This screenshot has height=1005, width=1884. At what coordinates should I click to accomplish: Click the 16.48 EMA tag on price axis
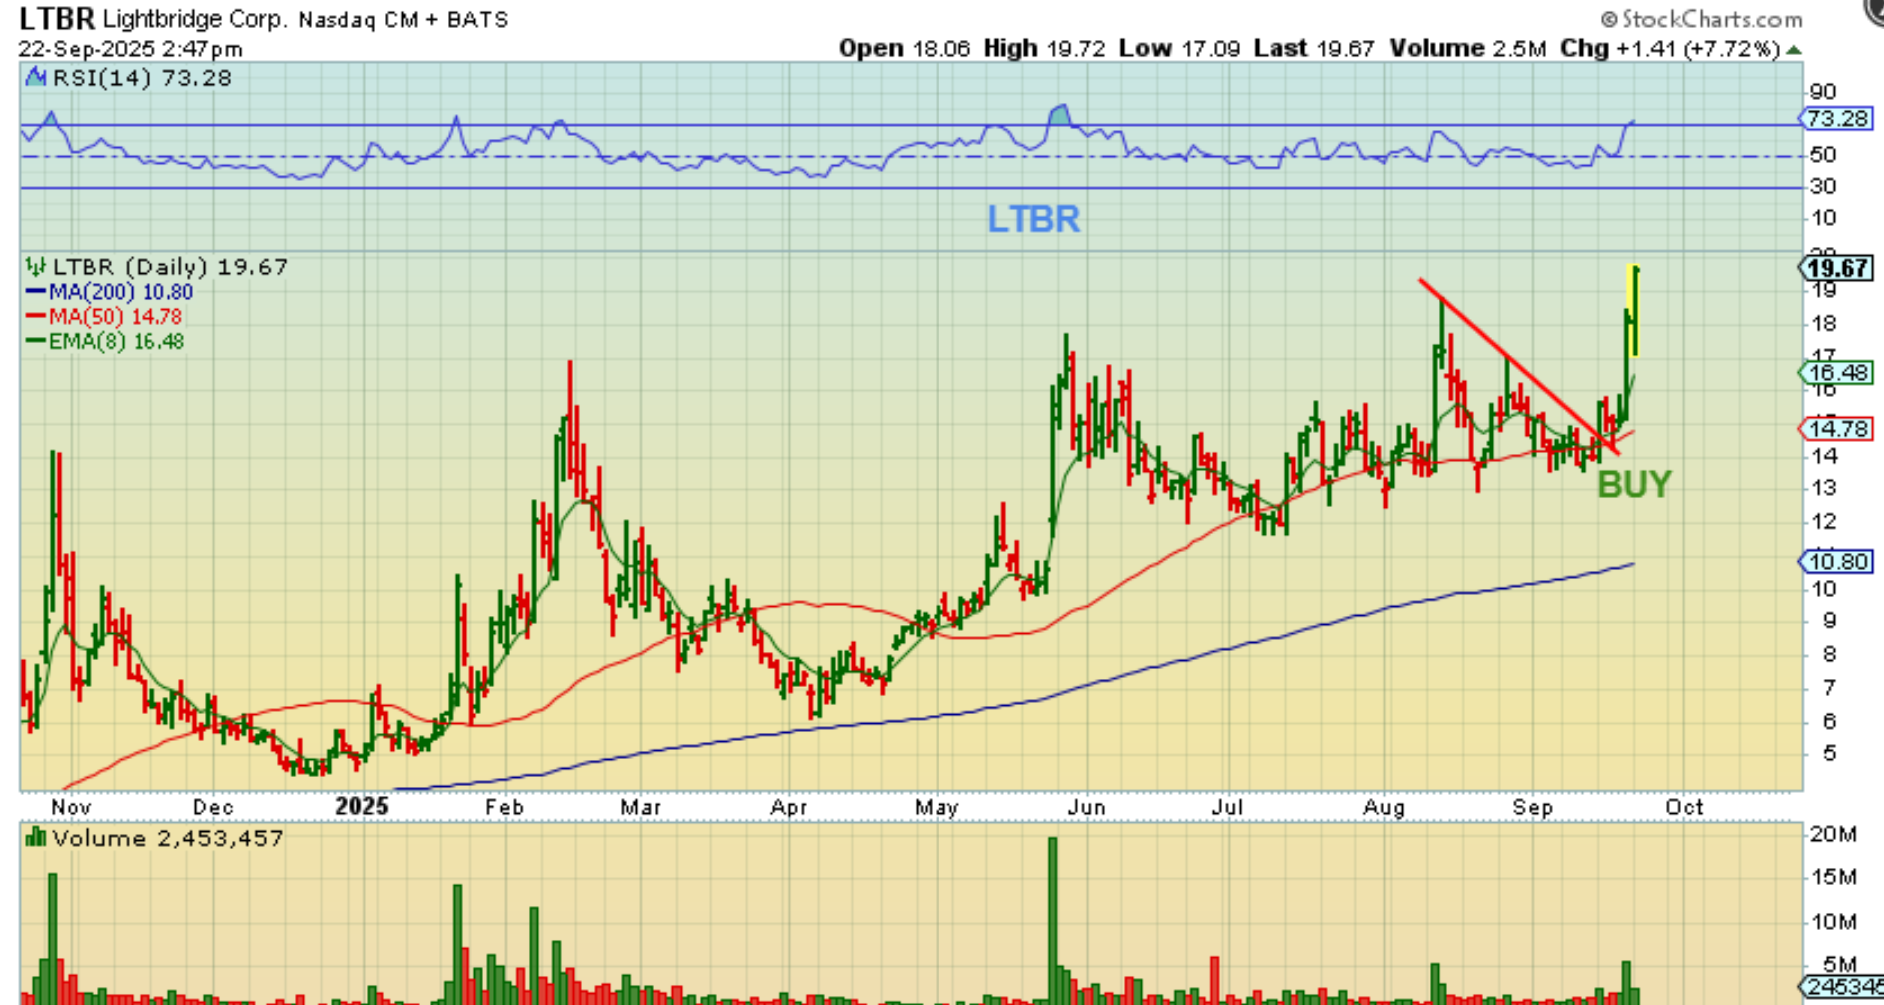pyautogui.click(x=1836, y=373)
